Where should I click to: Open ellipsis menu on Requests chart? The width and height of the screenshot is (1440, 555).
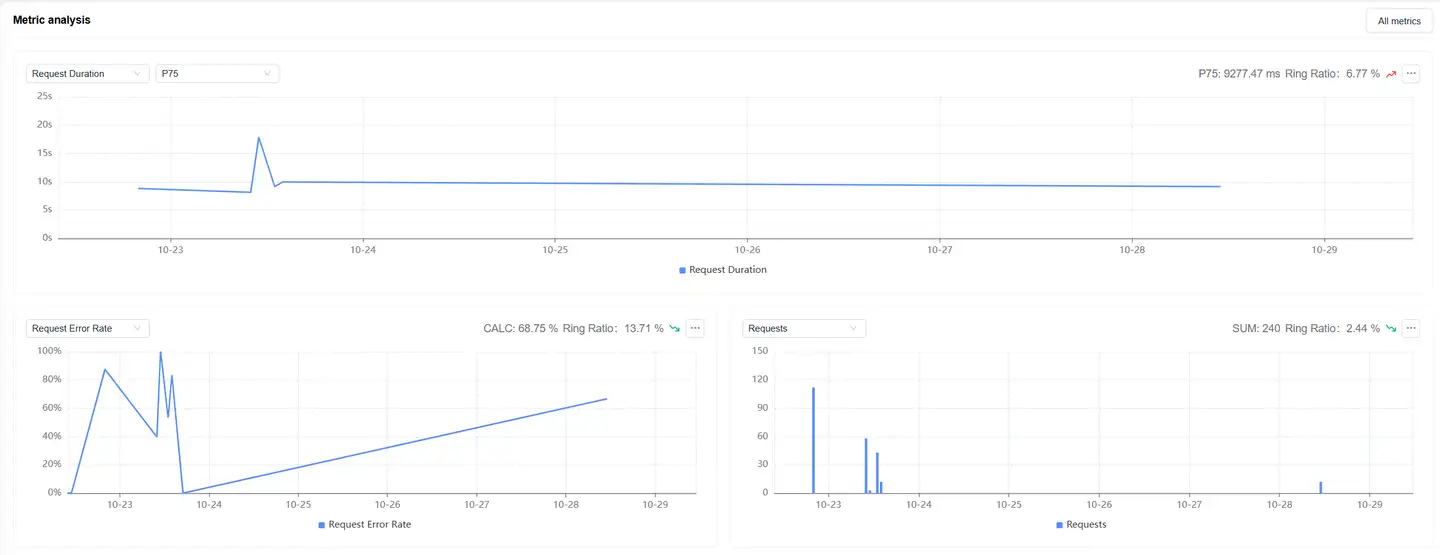point(1411,328)
